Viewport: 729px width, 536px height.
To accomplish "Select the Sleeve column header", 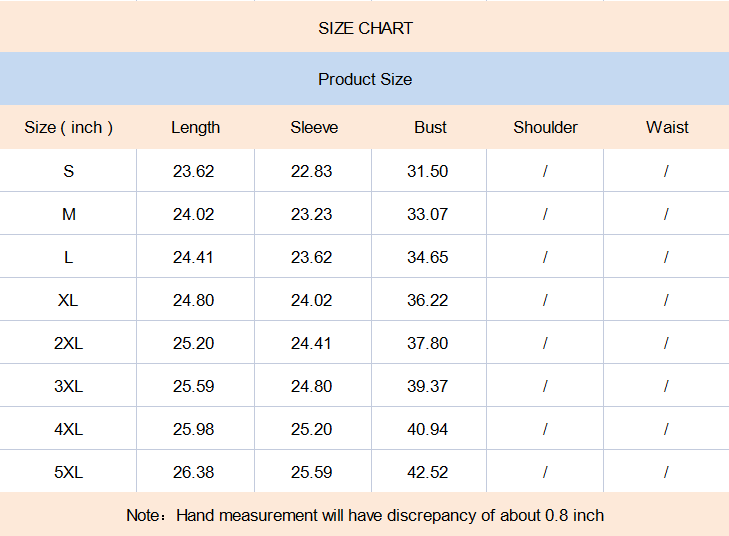I will click(314, 127).
